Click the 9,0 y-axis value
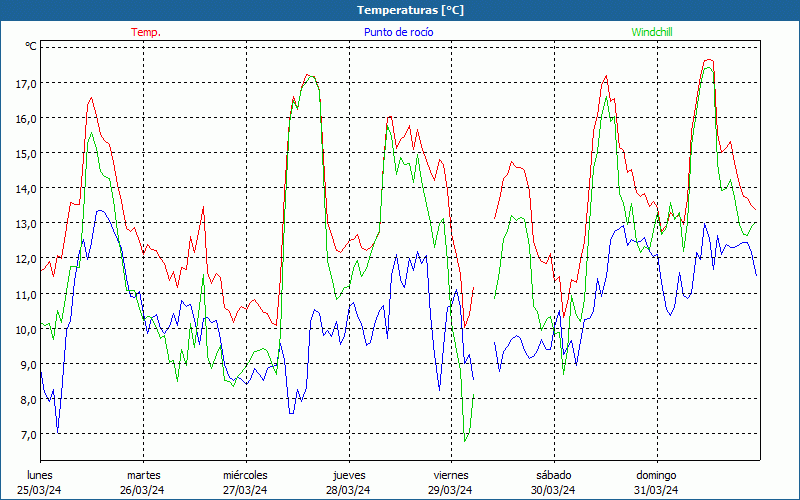800x500 pixels. [29, 365]
